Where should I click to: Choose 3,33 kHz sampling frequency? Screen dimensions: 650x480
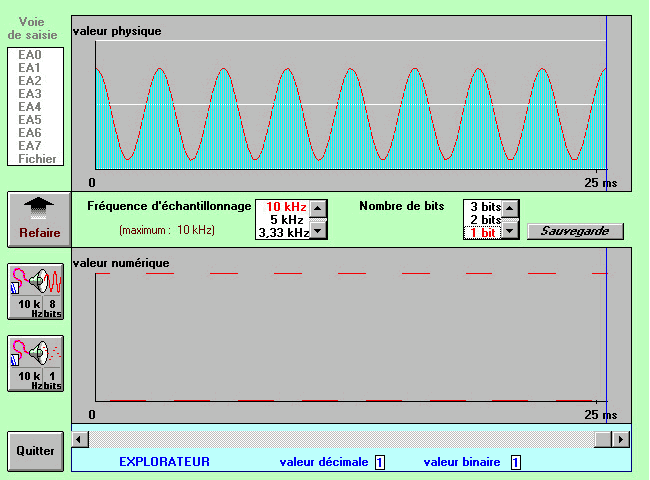coord(283,233)
